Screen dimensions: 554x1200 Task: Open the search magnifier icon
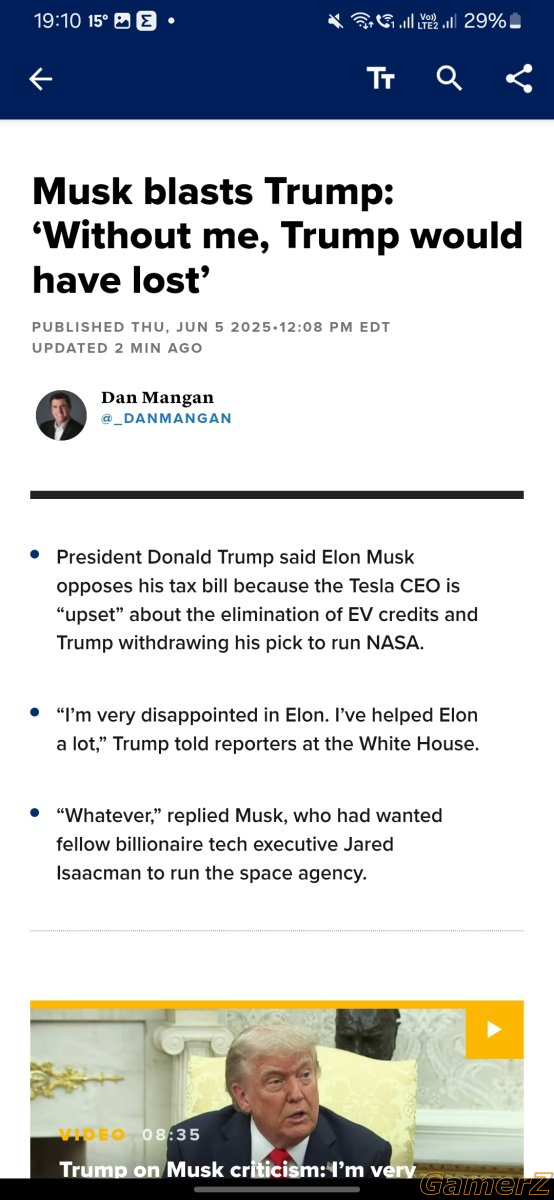click(449, 79)
